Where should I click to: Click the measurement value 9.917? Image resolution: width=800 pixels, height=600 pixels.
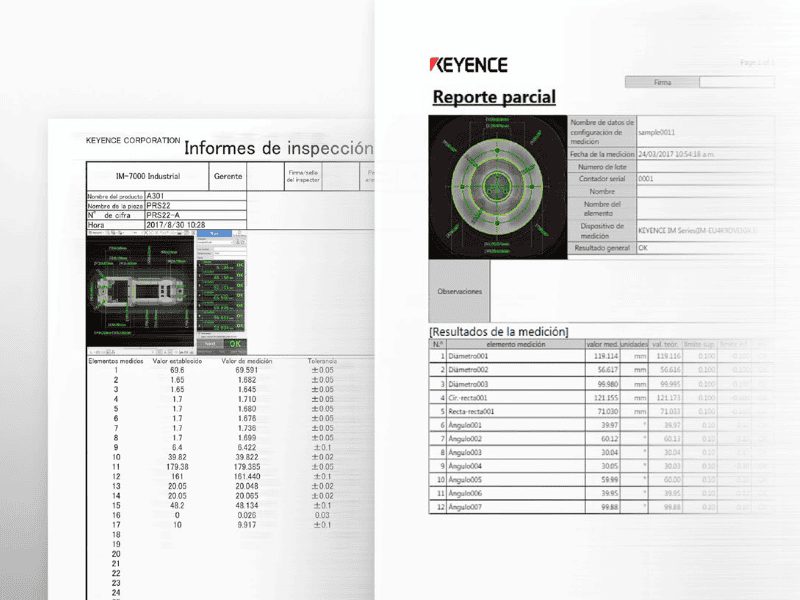[246, 525]
